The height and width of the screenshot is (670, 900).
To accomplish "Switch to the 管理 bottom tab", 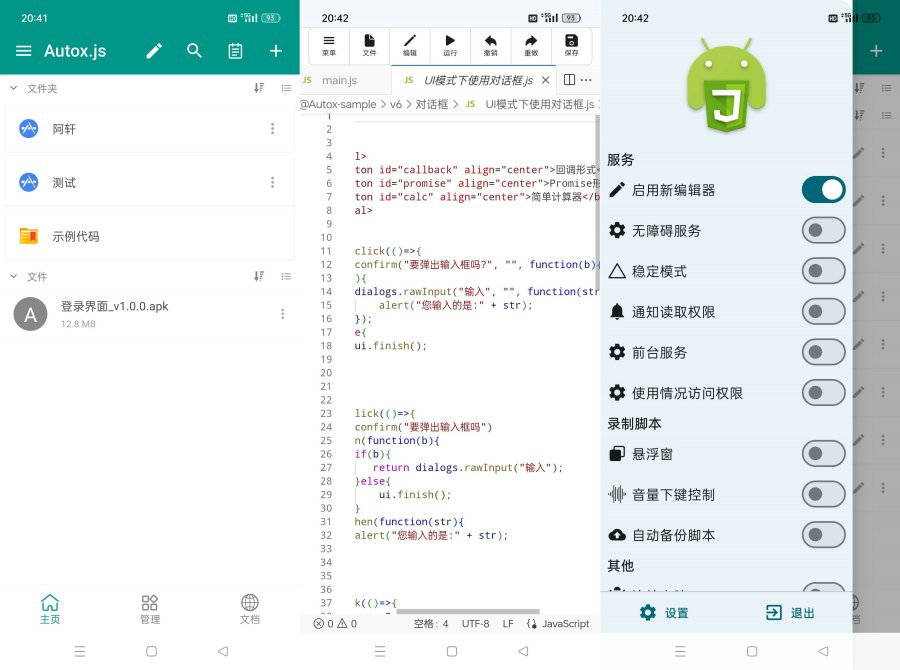I will tap(150, 609).
